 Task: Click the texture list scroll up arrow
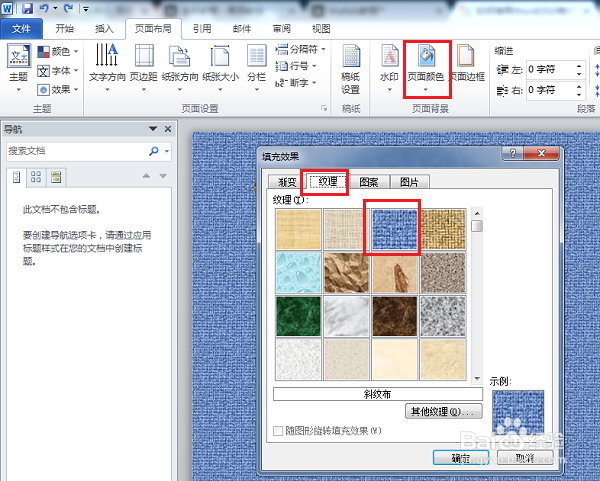tap(477, 214)
